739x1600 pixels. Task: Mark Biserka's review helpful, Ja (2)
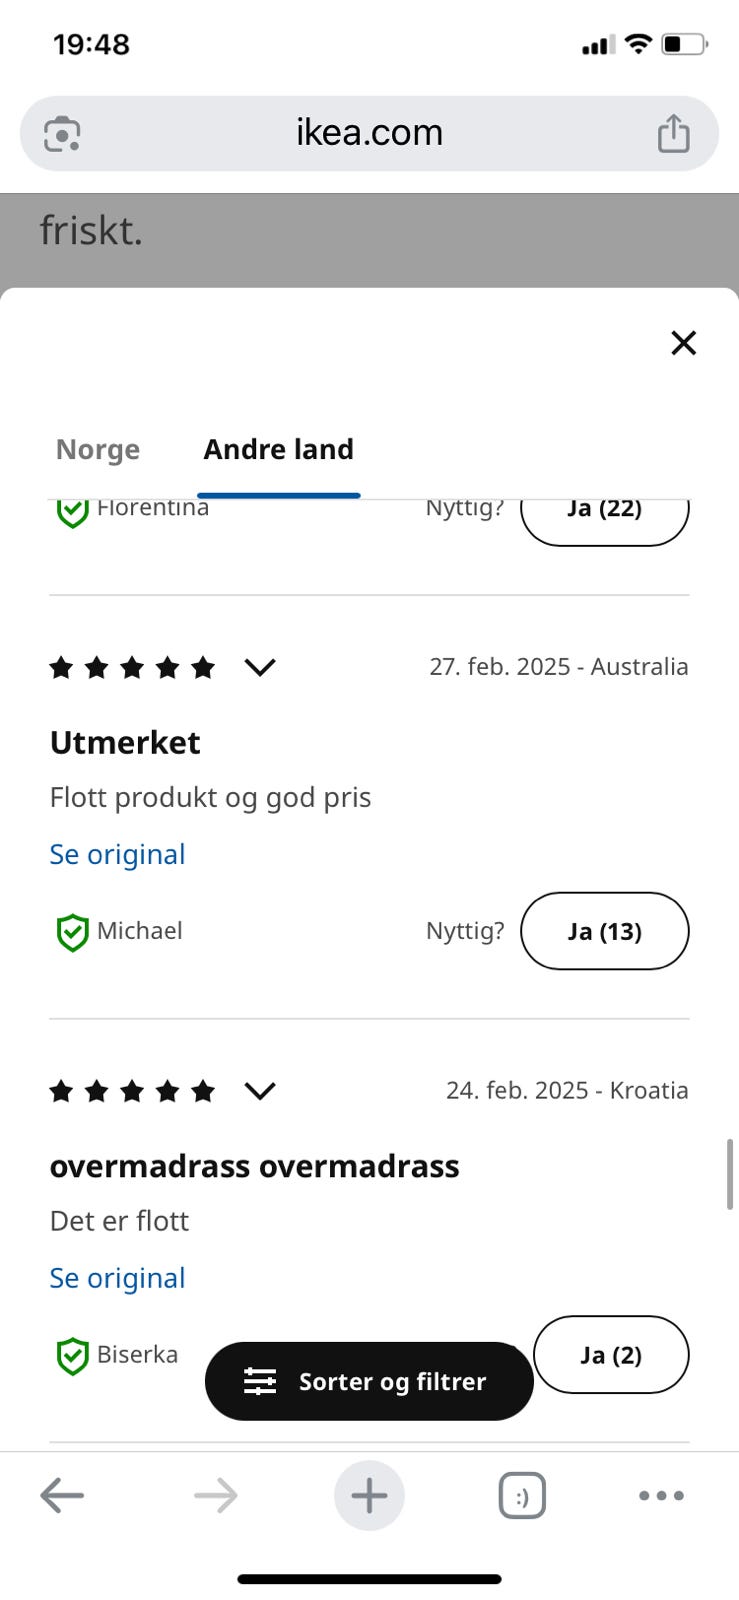tap(611, 1355)
